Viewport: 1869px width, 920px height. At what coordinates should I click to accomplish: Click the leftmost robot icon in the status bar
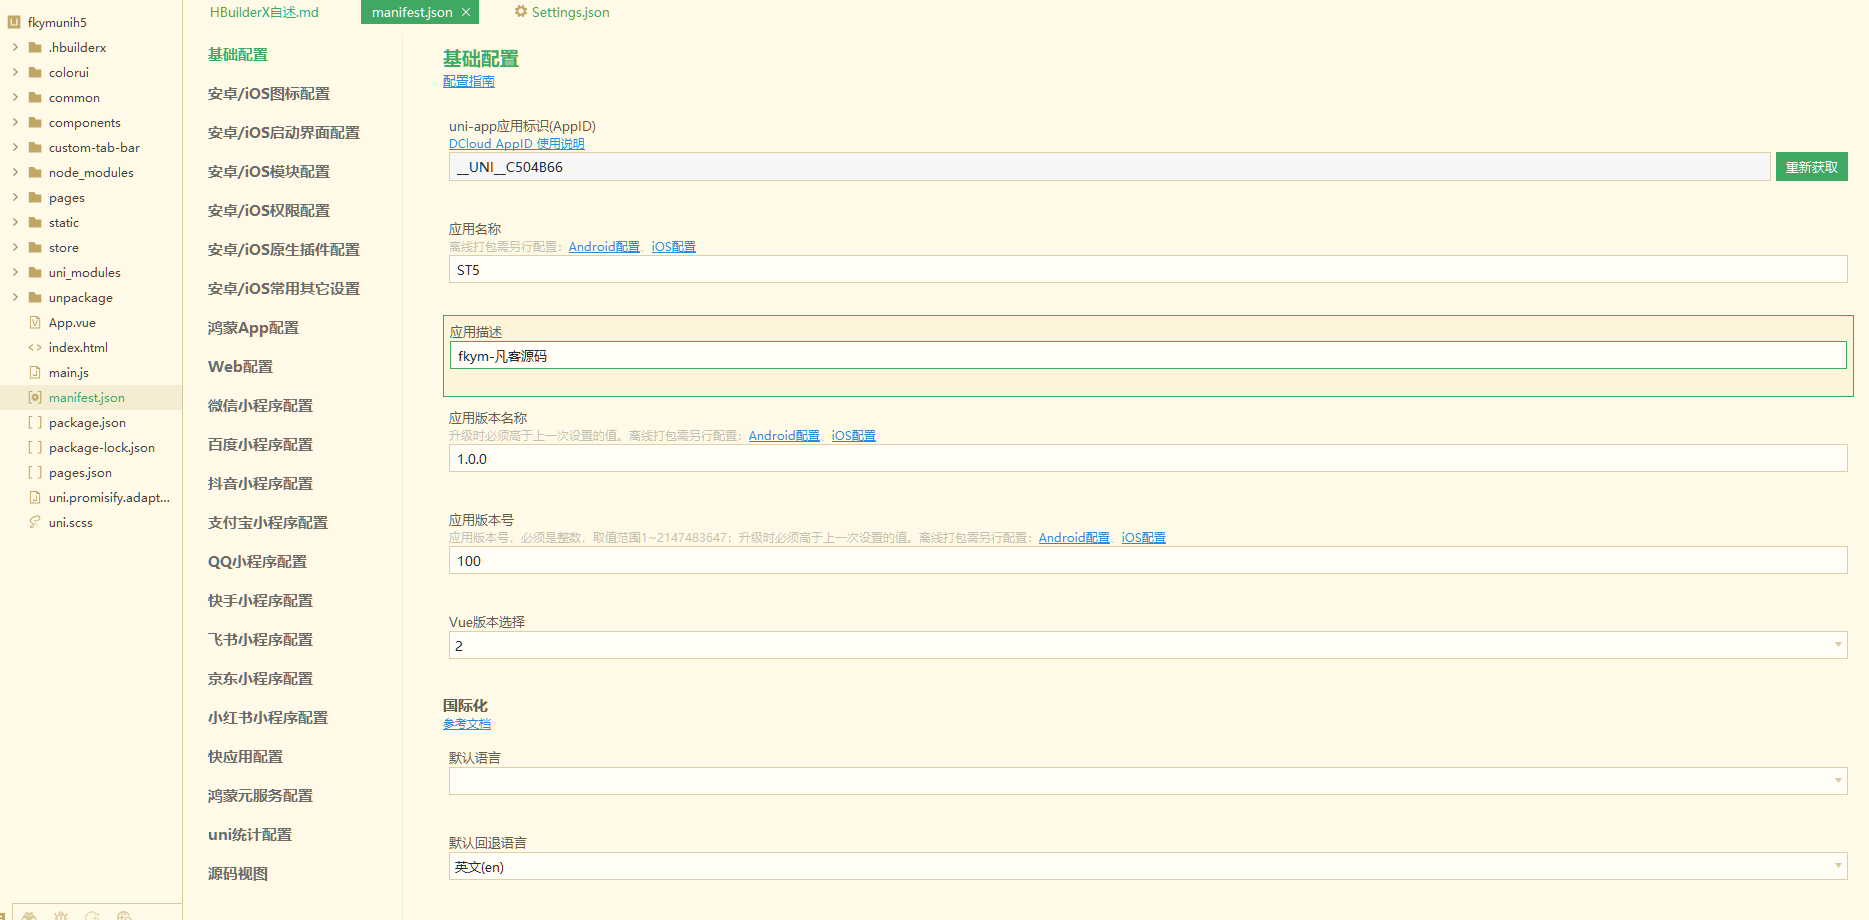pyautogui.click(x=29, y=916)
